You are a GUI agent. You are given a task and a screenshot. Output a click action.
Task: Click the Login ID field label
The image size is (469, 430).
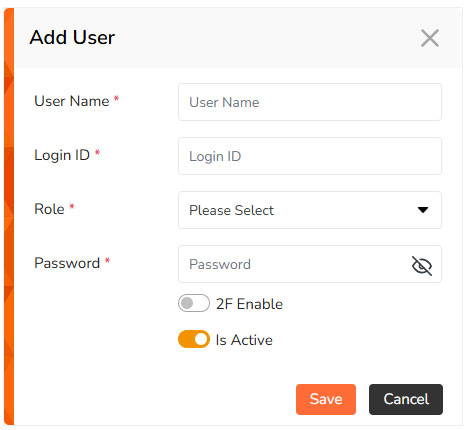[x=62, y=155]
